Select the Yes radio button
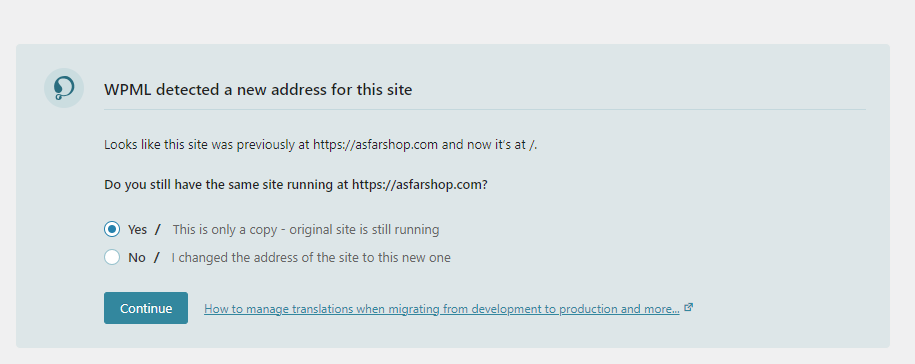 point(112,229)
